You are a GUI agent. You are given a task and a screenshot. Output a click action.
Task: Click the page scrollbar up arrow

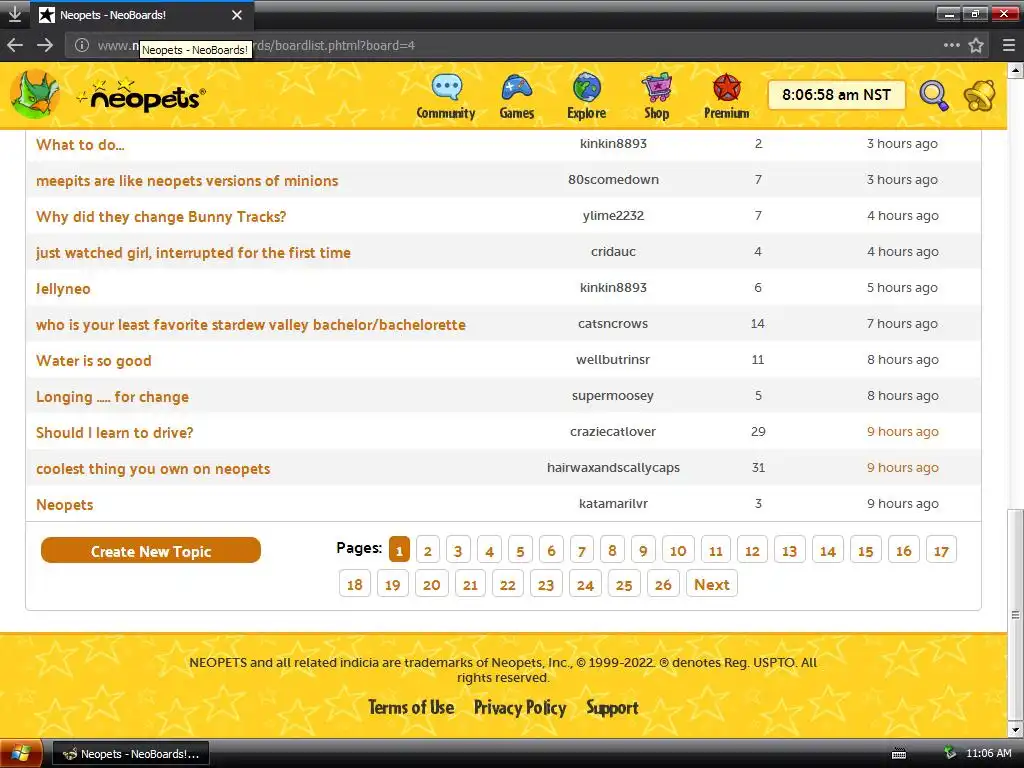[x=1016, y=69]
